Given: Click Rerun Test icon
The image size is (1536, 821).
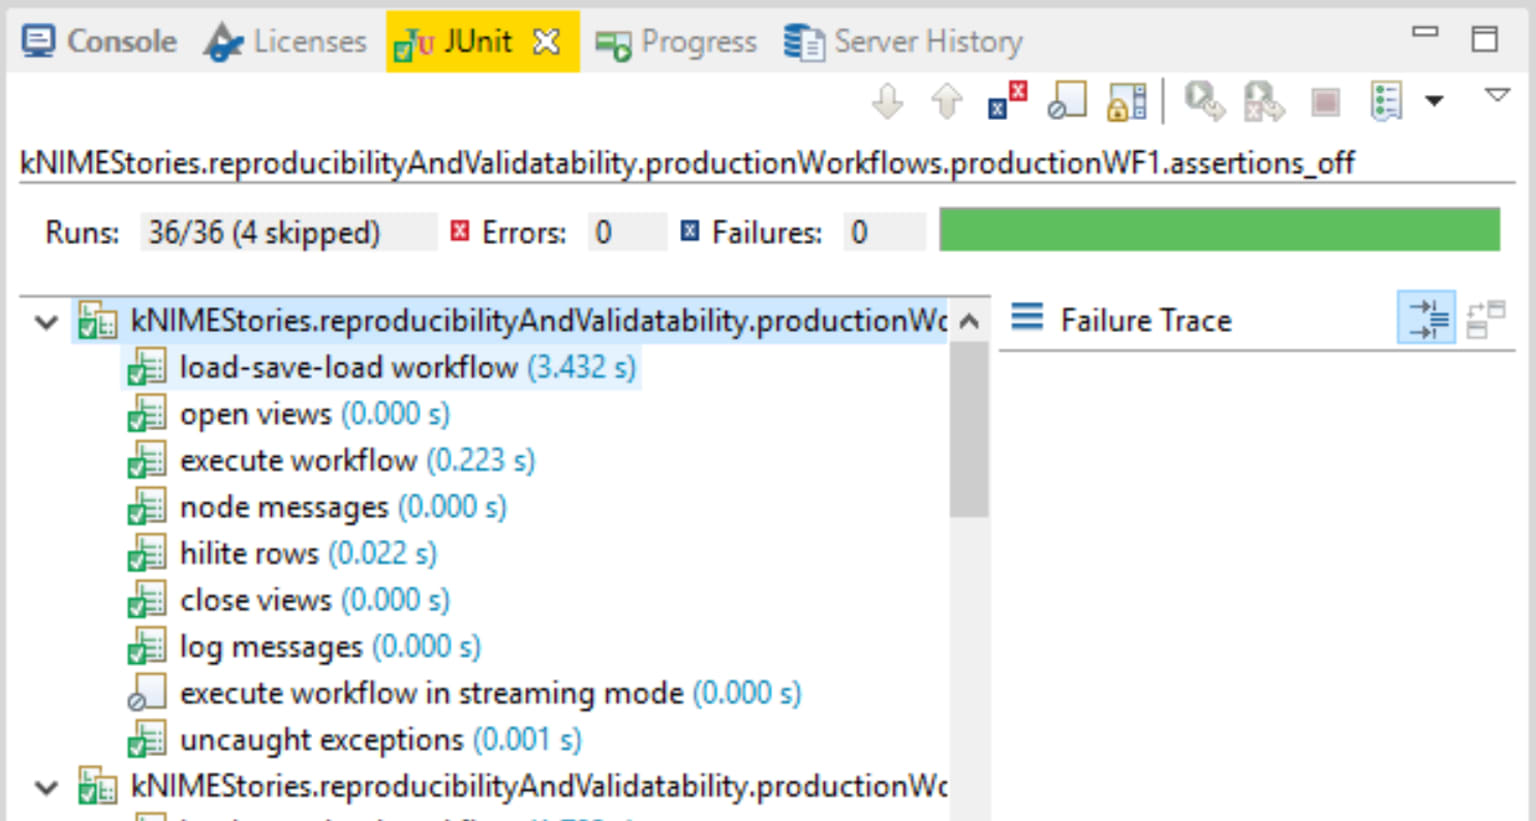Looking at the screenshot, I should coord(1204,101).
